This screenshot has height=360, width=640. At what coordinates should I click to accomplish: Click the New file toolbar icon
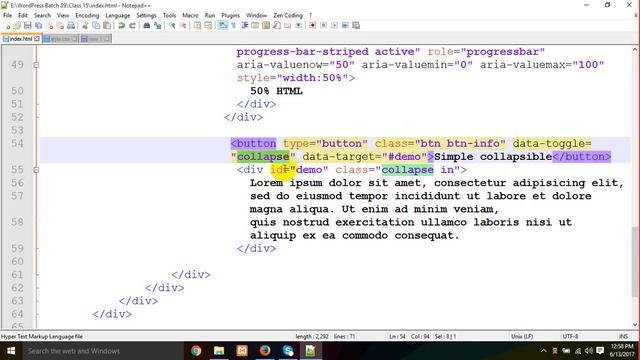[x=7, y=25]
